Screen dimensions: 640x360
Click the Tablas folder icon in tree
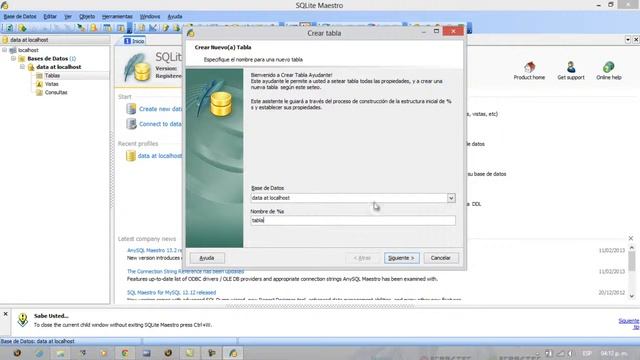(39, 76)
